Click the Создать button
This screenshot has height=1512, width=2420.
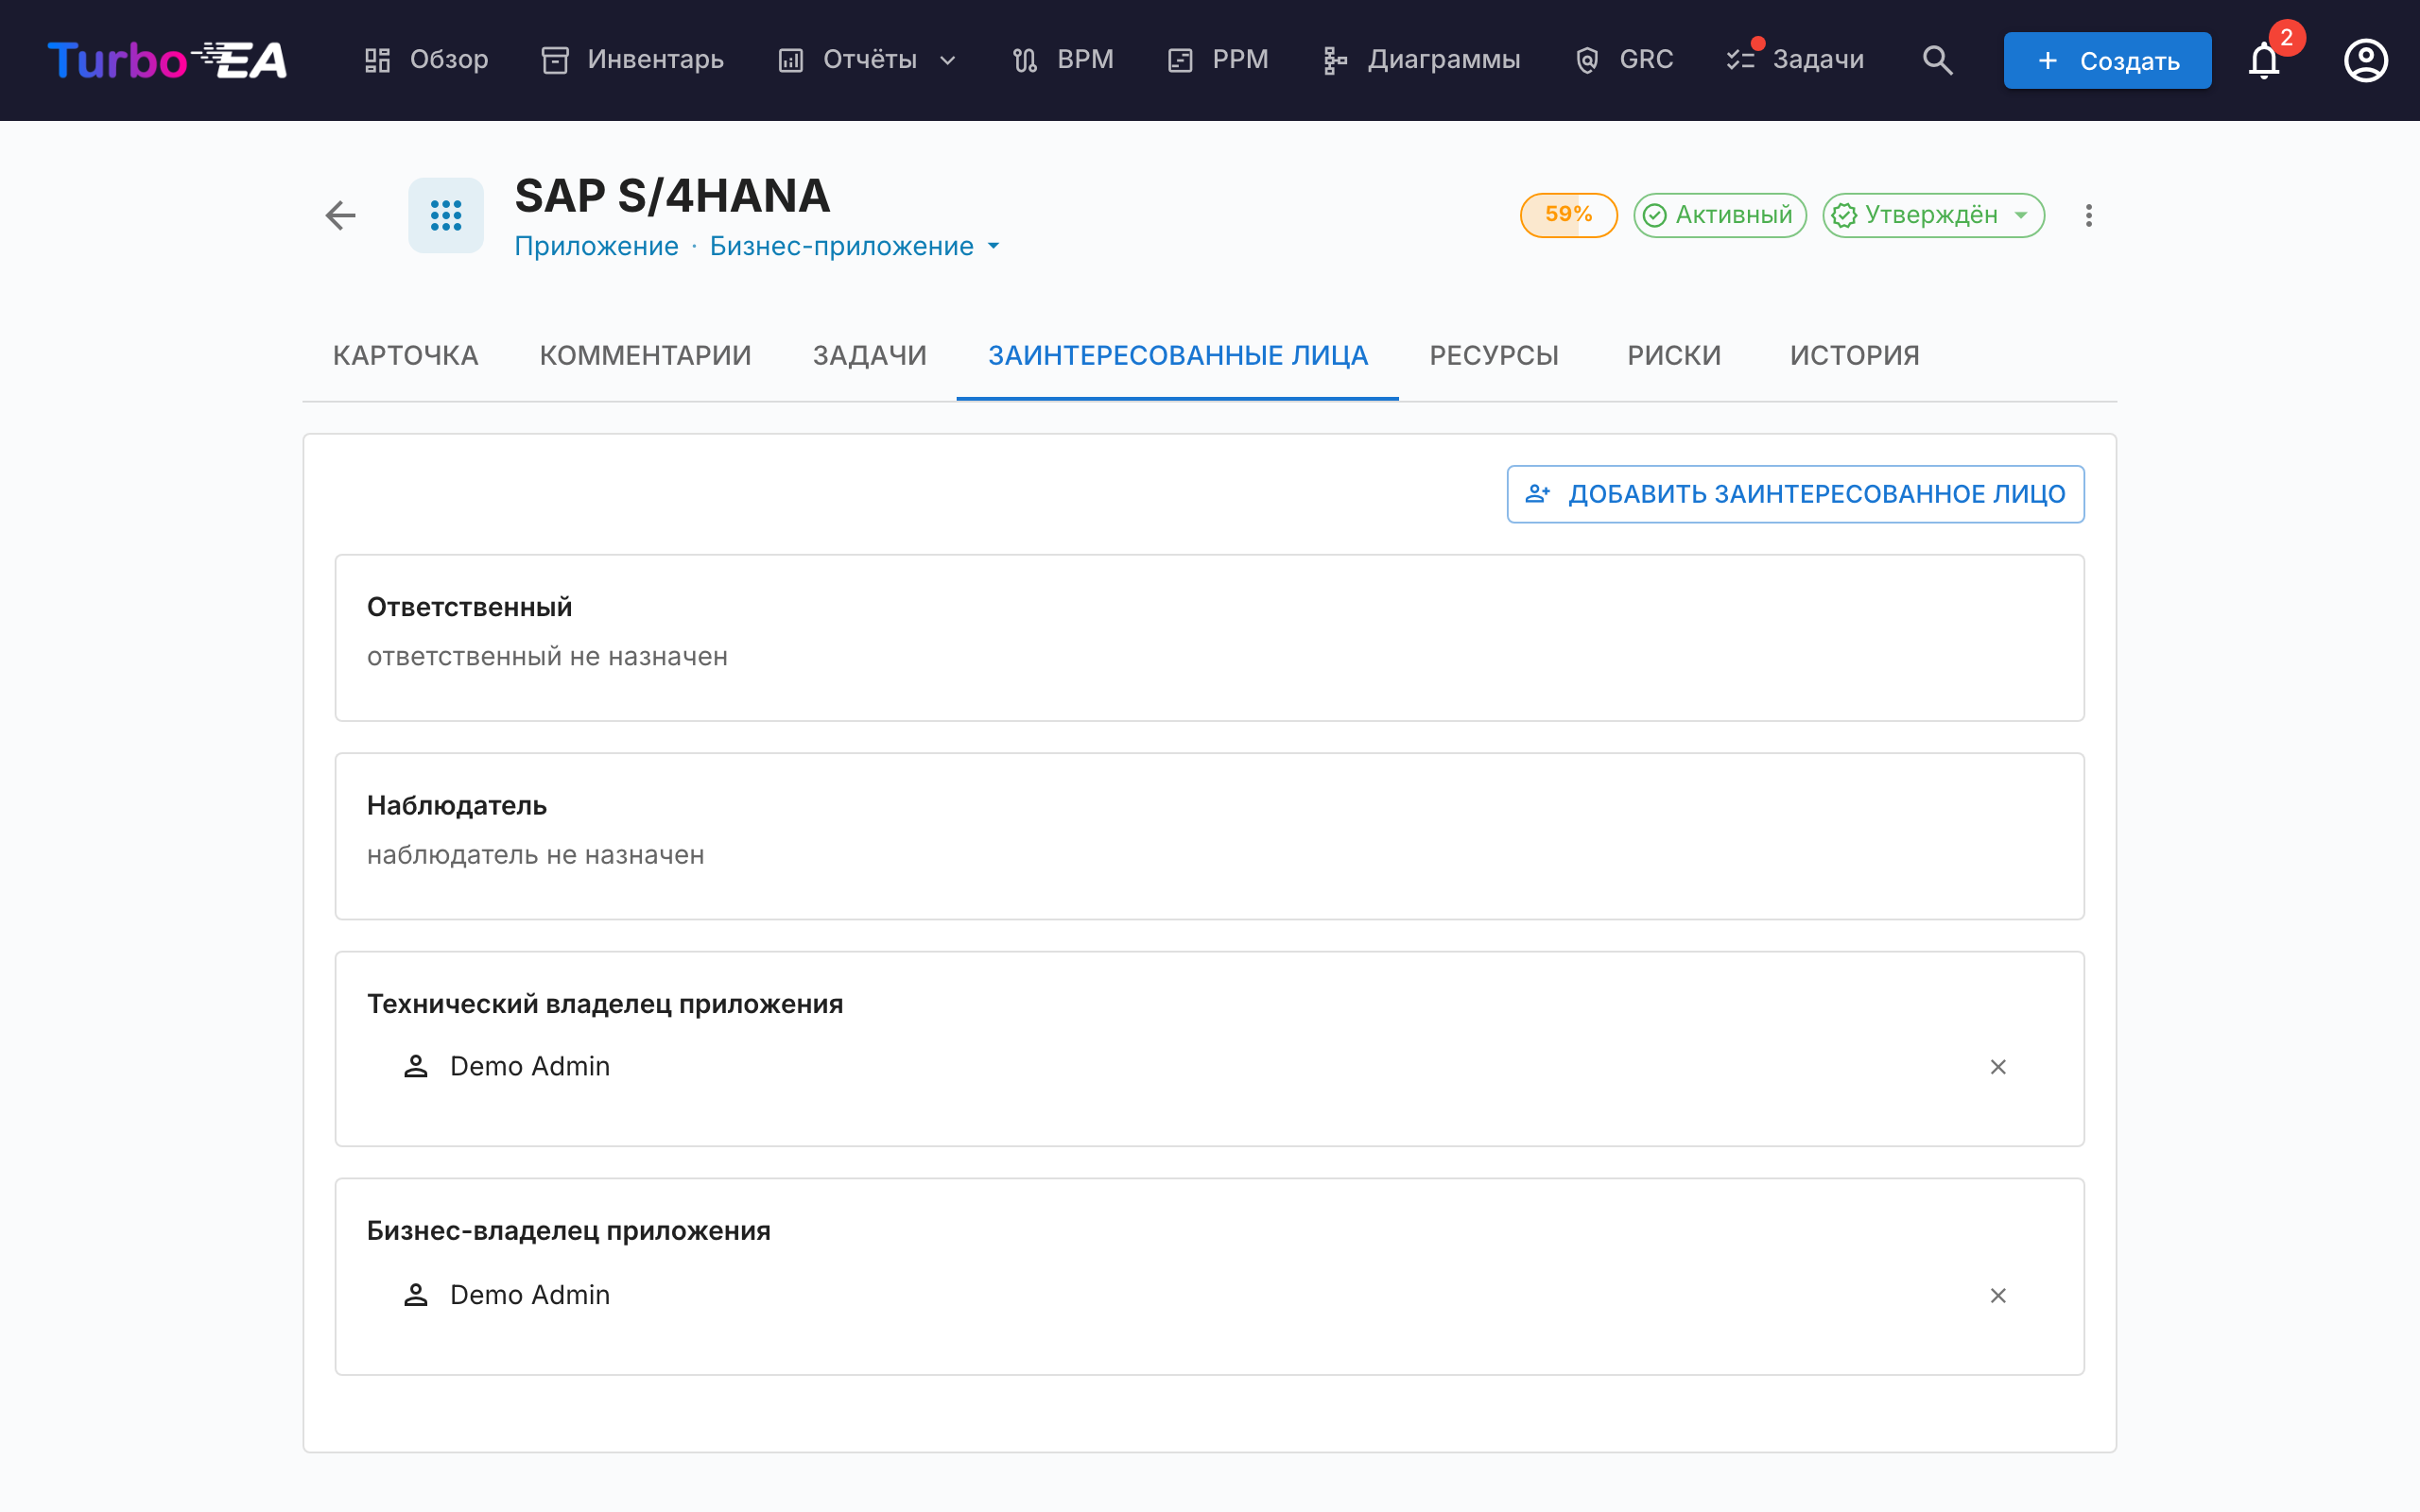pos(2107,60)
